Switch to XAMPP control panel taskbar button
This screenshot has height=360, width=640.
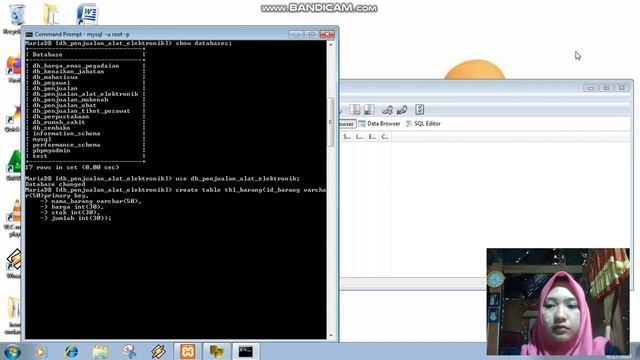click(188, 351)
